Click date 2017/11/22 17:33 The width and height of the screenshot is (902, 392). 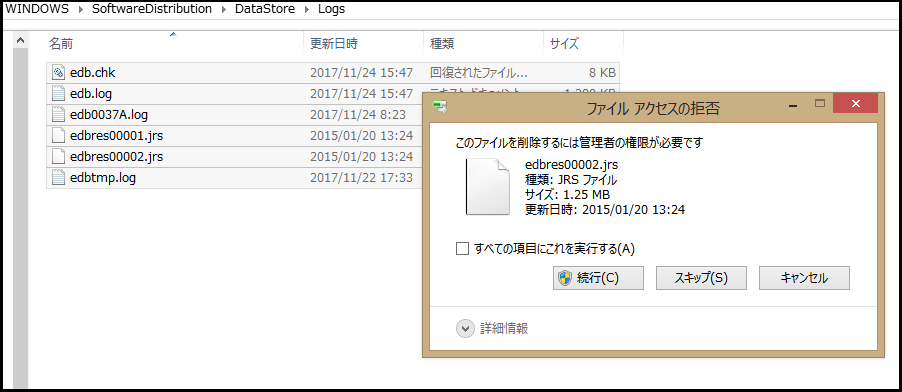click(x=361, y=178)
